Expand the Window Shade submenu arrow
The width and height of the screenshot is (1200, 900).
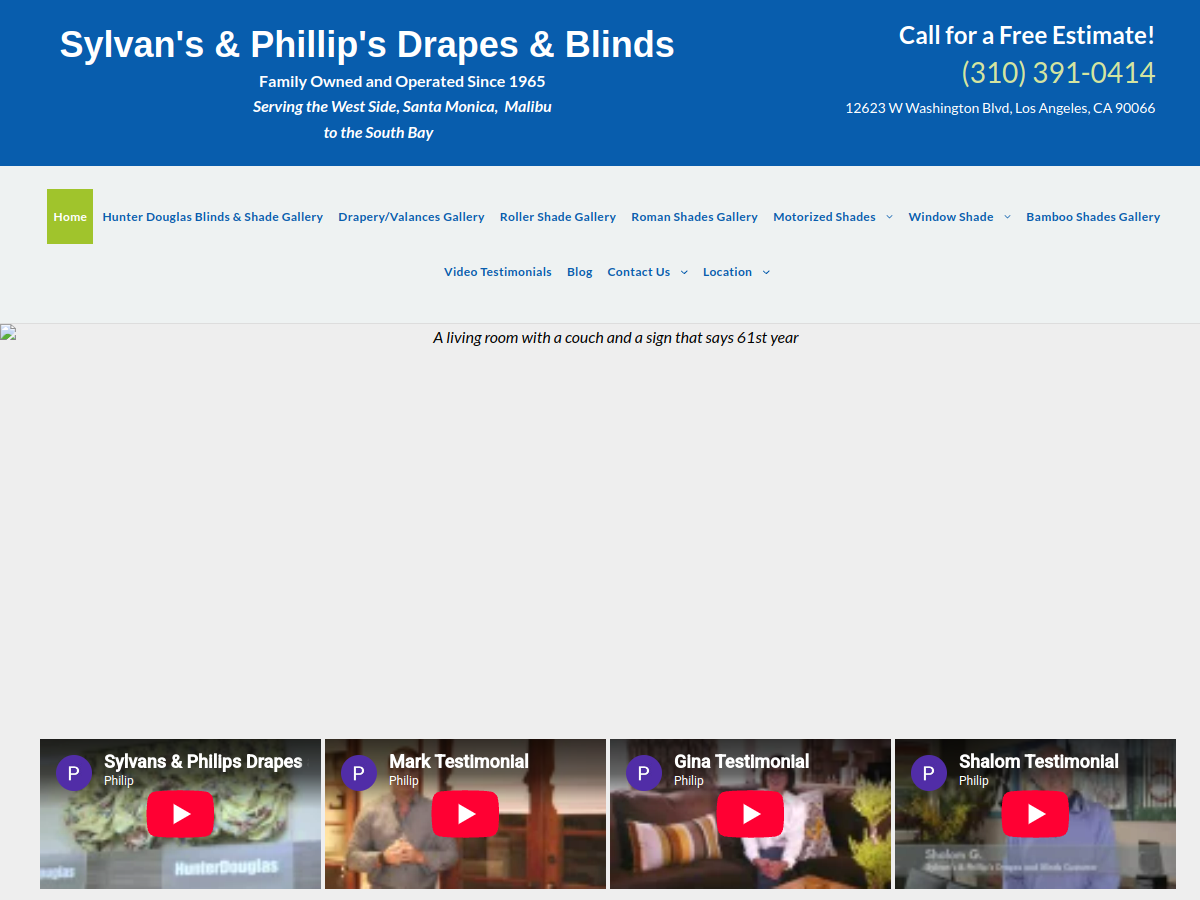tap(1007, 217)
